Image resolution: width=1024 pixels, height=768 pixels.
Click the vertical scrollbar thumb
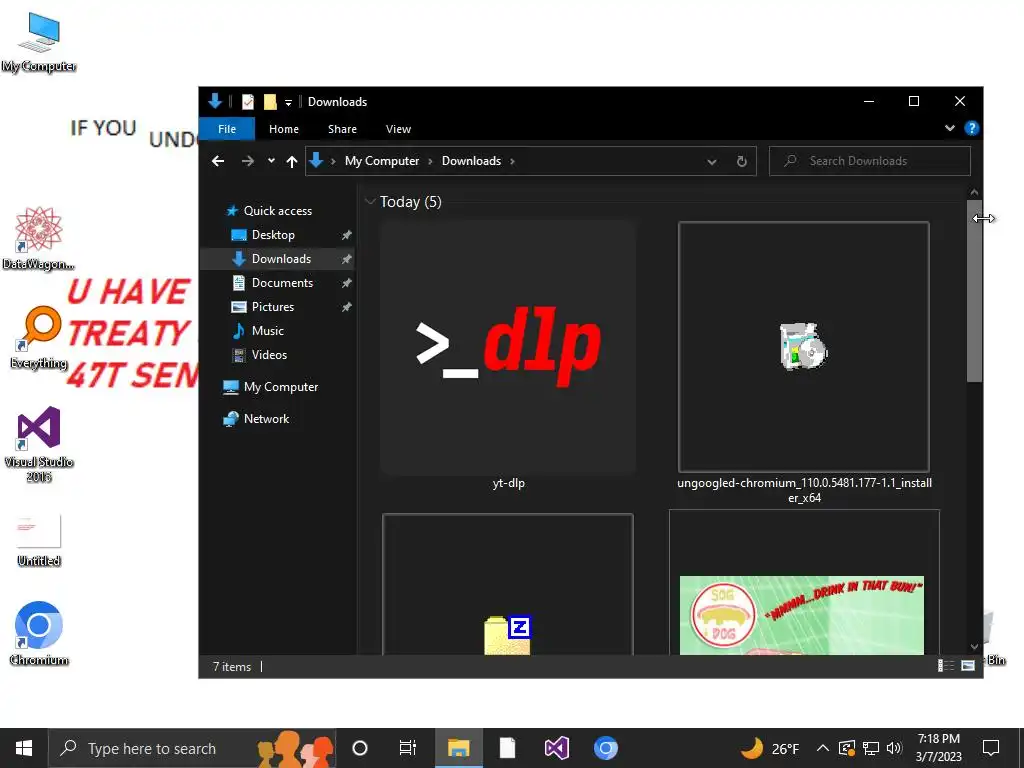point(974,291)
